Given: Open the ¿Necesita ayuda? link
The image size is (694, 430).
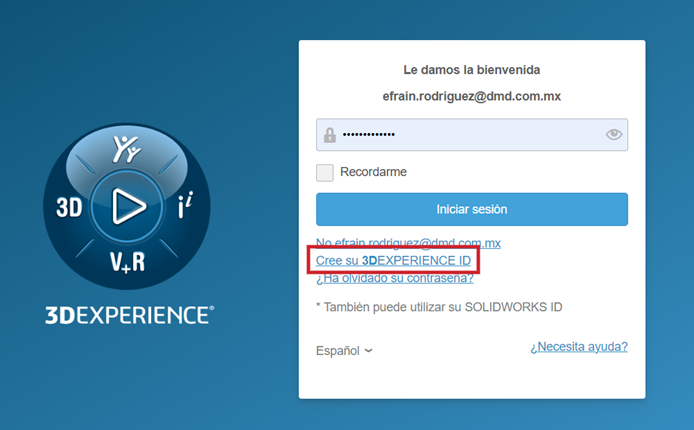Looking at the screenshot, I should pos(579,347).
